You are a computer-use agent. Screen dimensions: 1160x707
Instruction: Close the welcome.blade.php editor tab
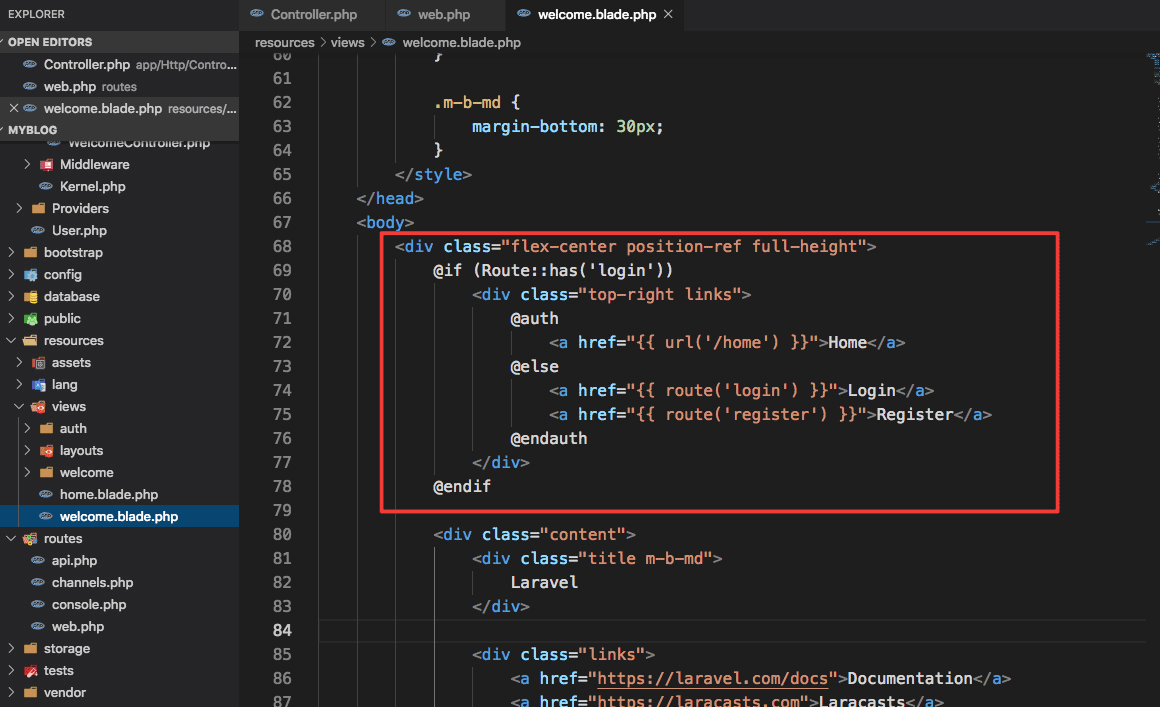coord(668,15)
